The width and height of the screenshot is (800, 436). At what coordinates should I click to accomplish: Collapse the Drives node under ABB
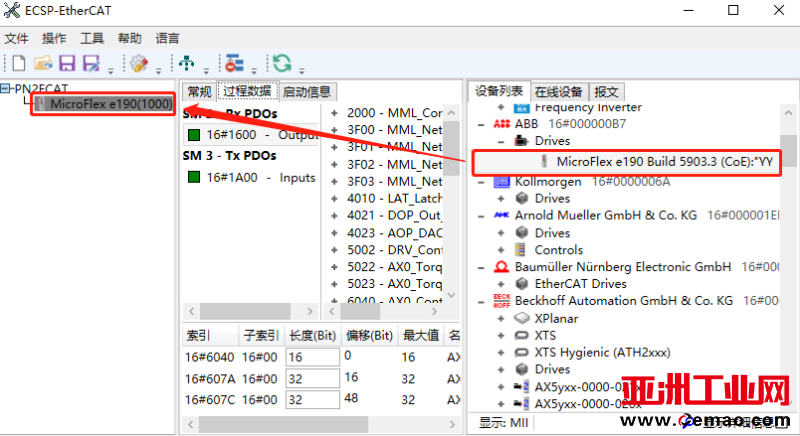[x=501, y=141]
